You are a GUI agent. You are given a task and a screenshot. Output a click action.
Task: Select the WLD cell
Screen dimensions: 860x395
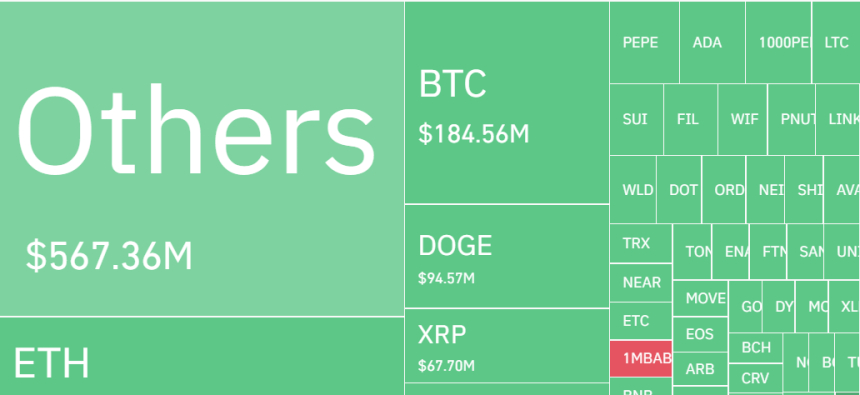633,189
